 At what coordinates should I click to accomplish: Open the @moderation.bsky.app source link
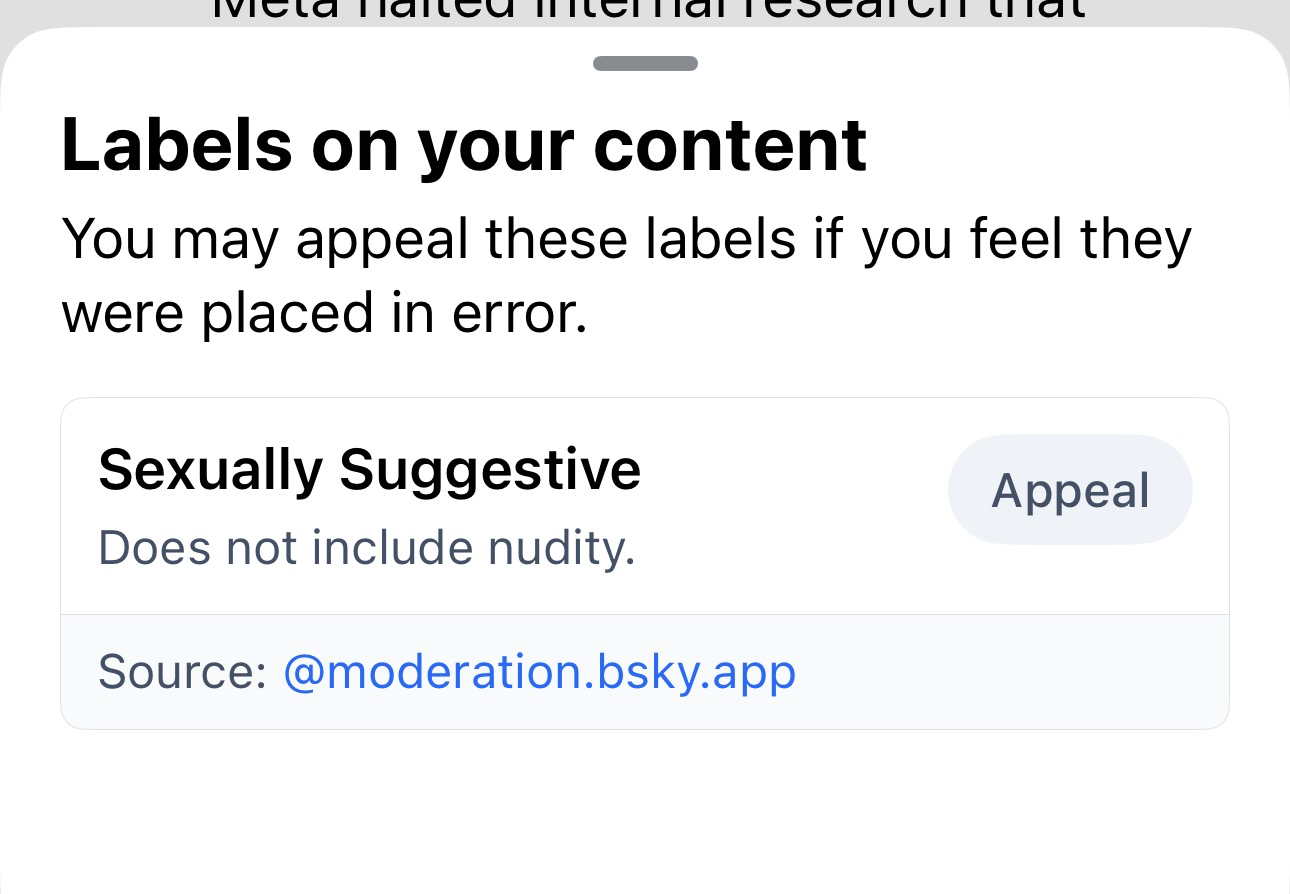(540, 672)
